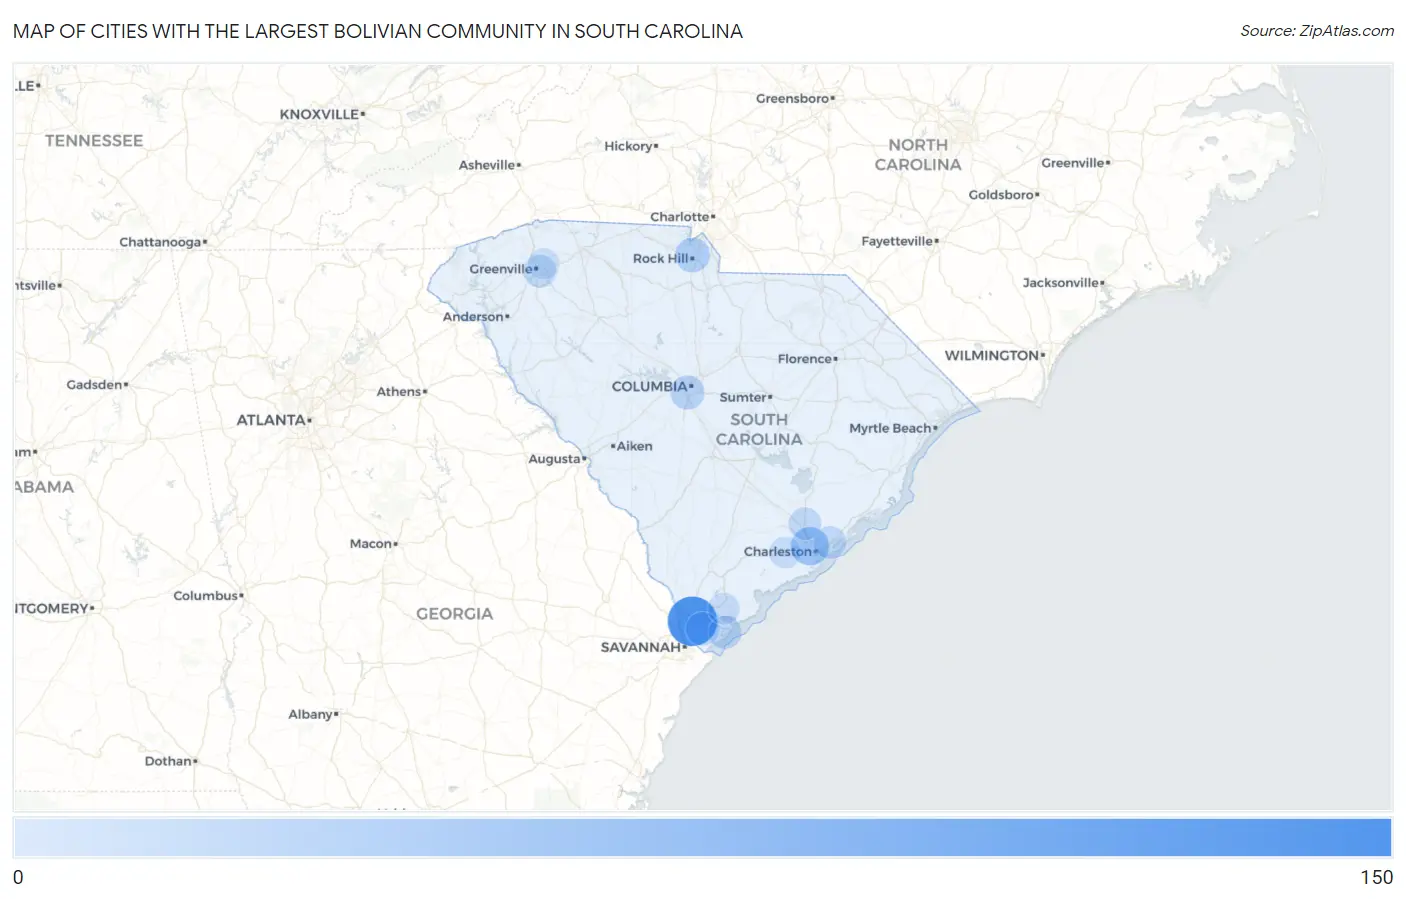Click the Columbus city label

click(x=208, y=596)
